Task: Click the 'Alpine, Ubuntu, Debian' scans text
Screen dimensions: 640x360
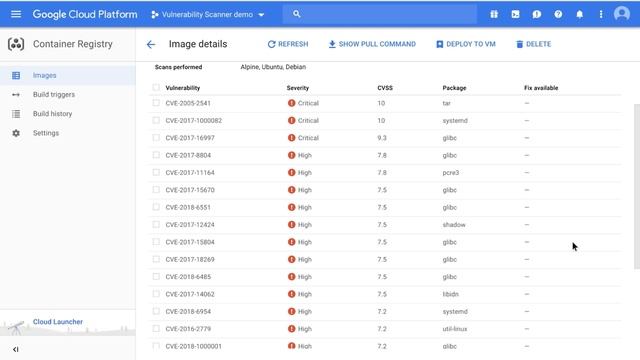Action: 273,67
